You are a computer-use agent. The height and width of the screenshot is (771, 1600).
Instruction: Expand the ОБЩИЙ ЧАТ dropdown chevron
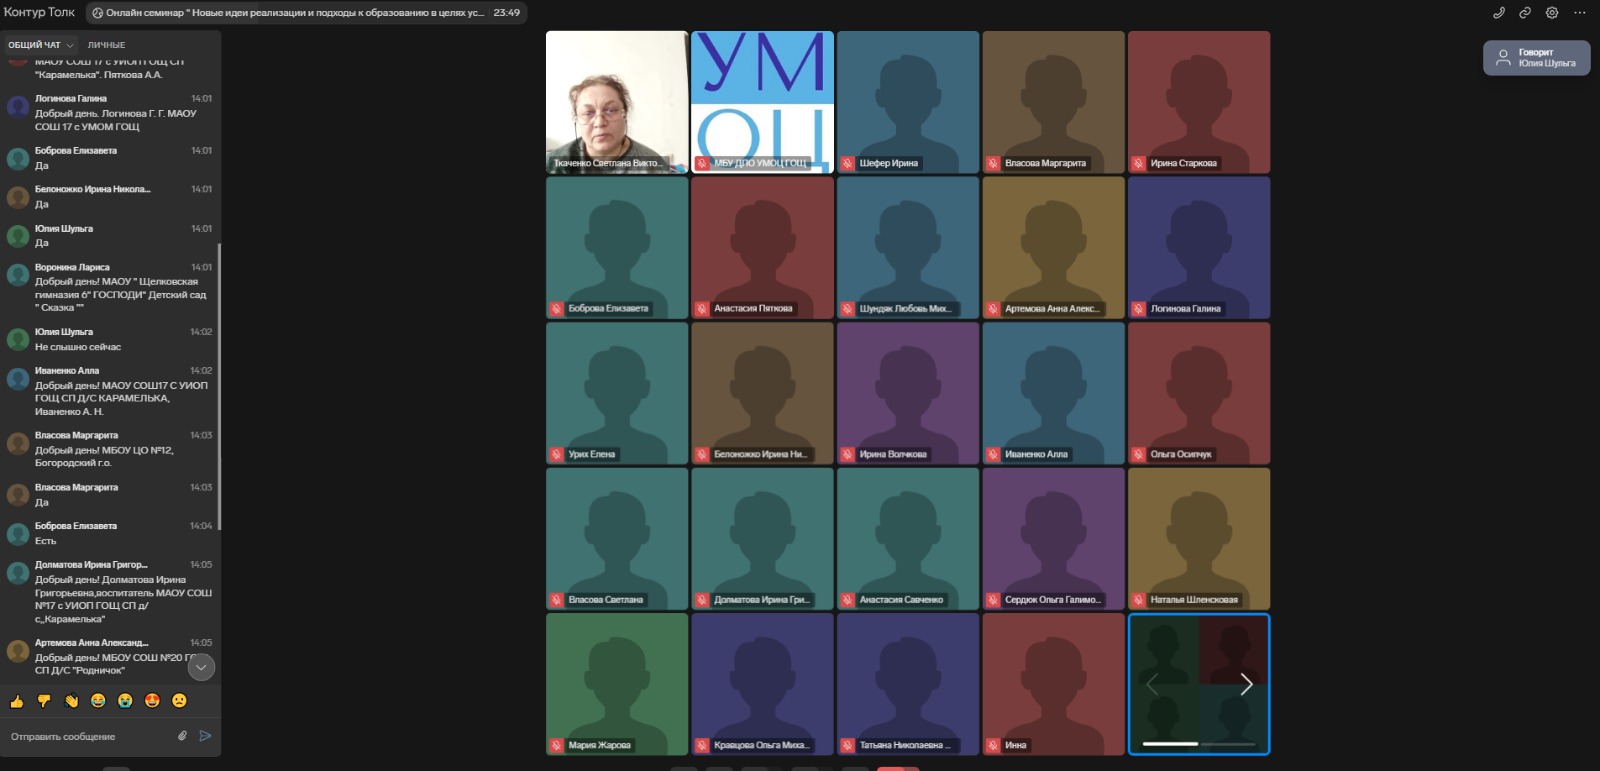click(x=70, y=45)
